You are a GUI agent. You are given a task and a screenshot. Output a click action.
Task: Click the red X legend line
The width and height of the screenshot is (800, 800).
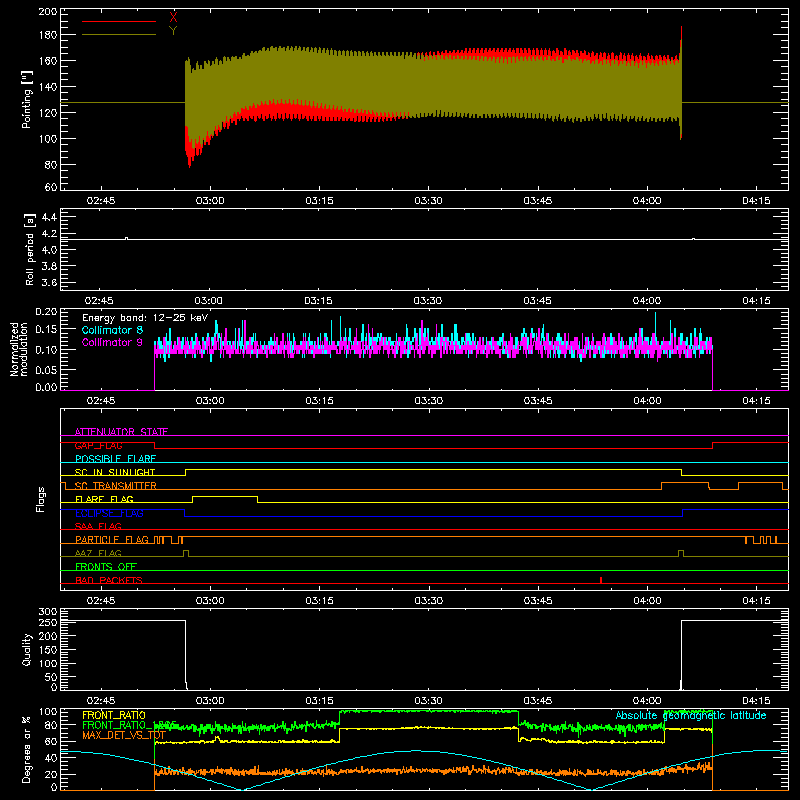[119, 21]
